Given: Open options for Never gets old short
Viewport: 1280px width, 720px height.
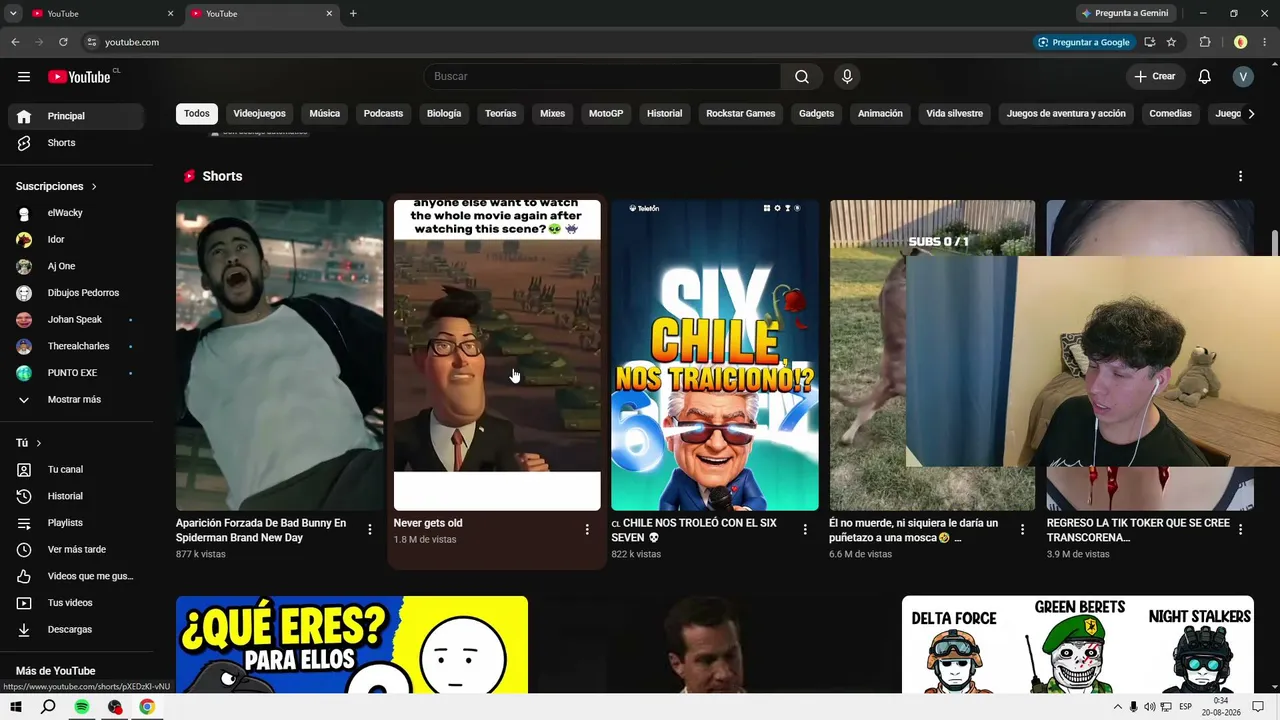Looking at the screenshot, I should (587, 530).
